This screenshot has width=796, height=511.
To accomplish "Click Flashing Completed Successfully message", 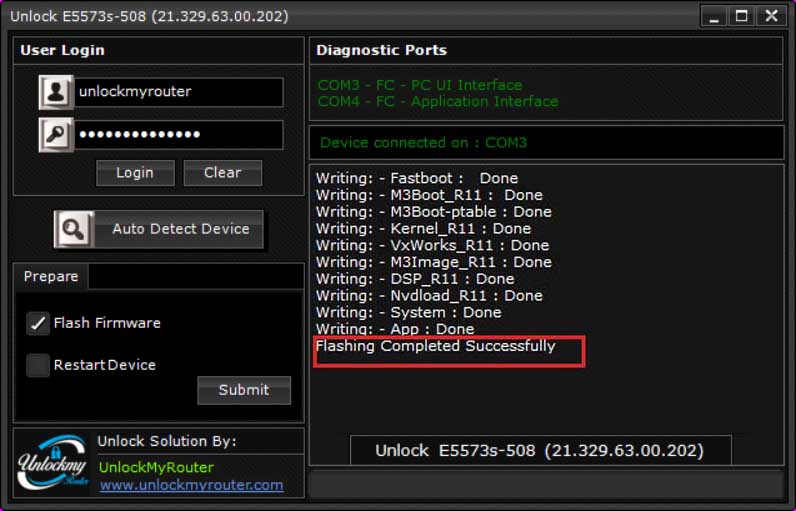I will pos(436,346).
